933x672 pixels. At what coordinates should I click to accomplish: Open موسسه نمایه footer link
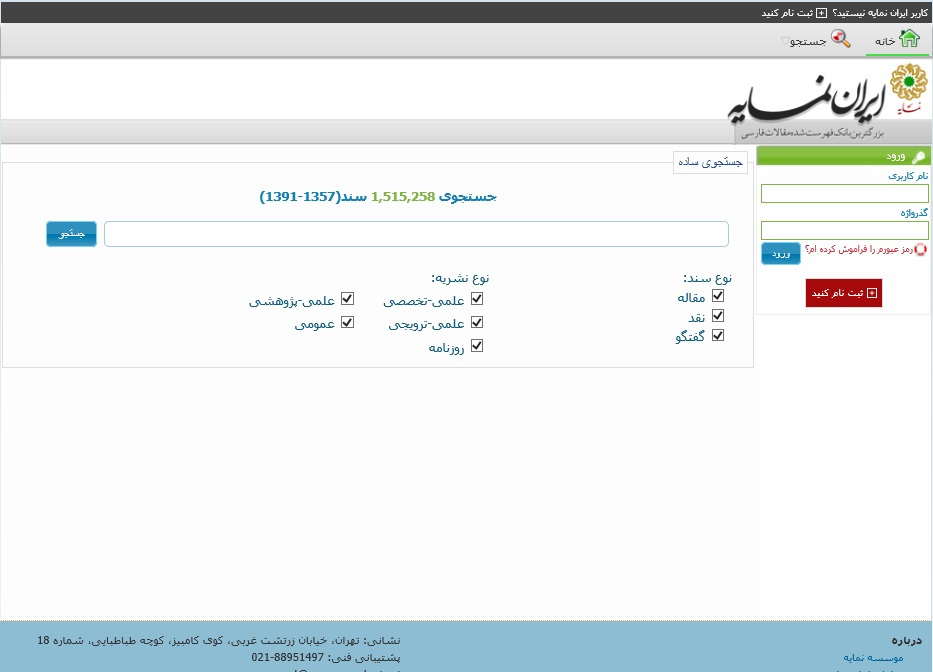click(x=873, y=658)
